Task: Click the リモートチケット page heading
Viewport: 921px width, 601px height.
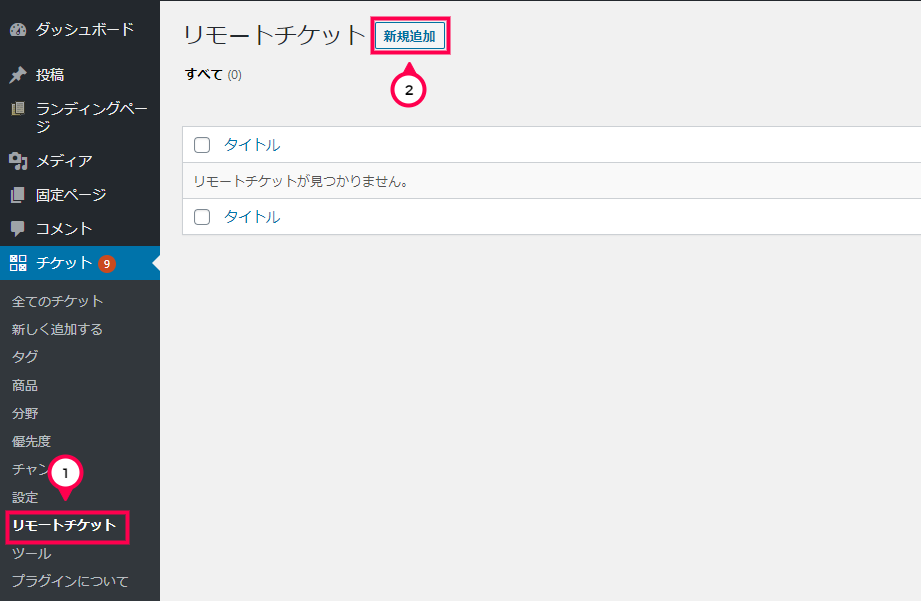Action: 275,35
